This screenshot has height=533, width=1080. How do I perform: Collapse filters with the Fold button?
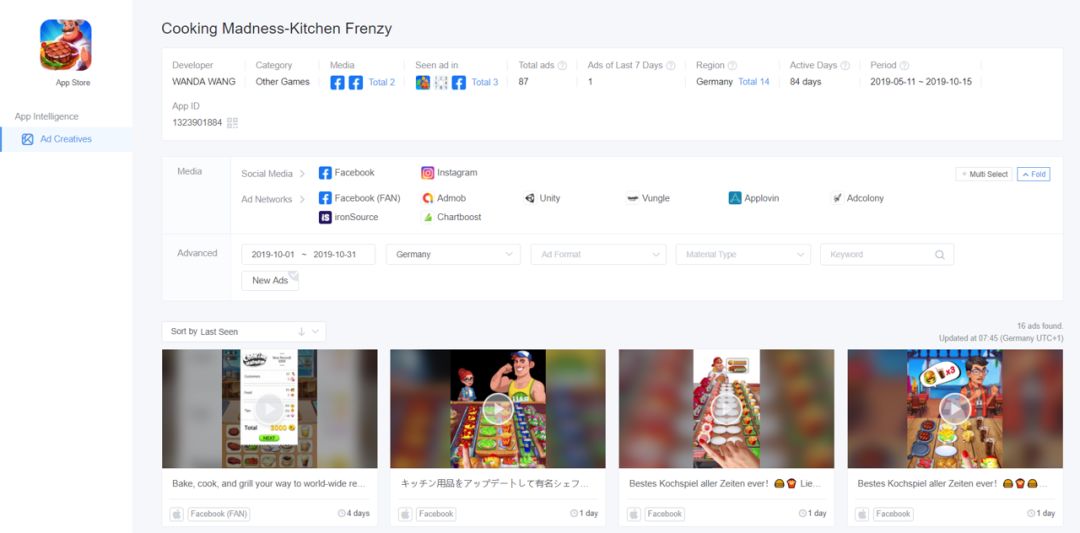[x=1033, y=174]
